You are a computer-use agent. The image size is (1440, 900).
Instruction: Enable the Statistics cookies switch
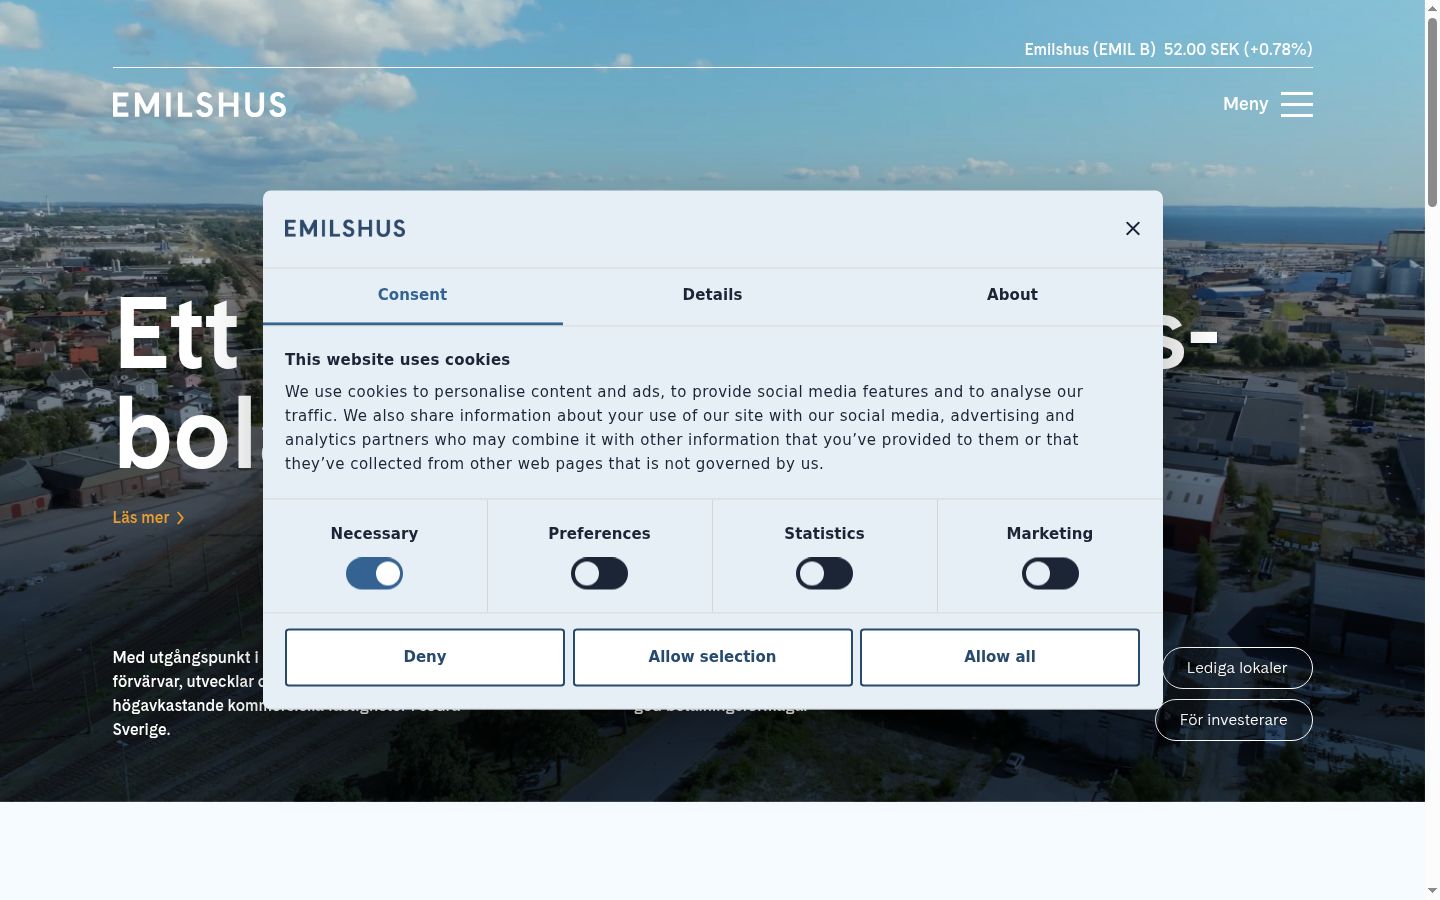[x=824, y=574]
